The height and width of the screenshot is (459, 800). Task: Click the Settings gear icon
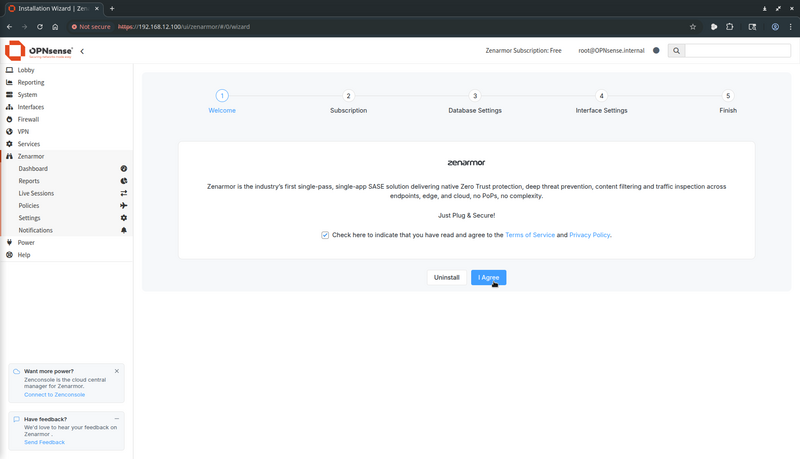click(123, 218)
